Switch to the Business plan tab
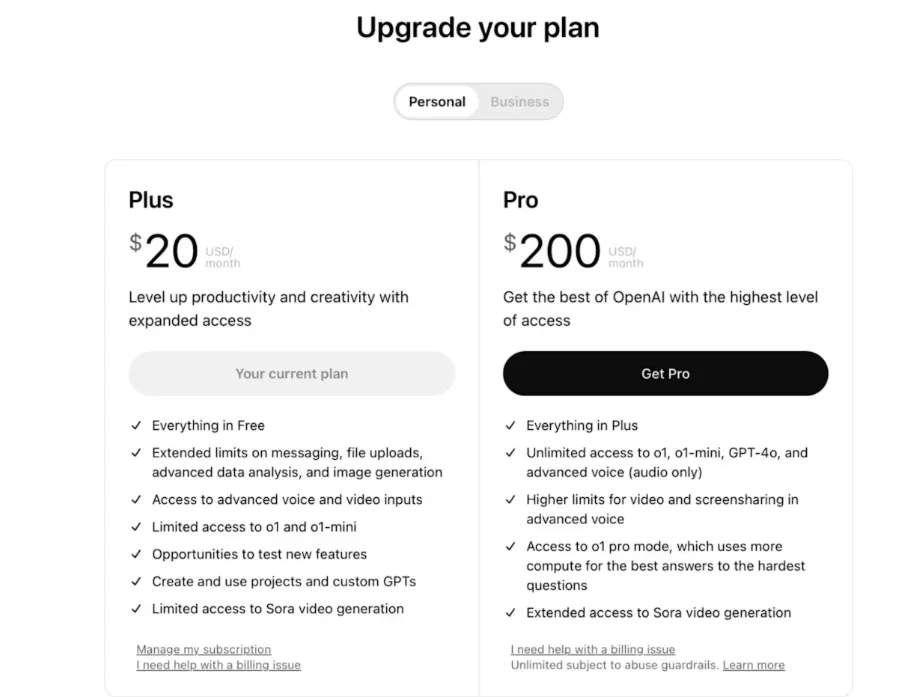Viewport: 906px width, 697px height. point(519,102)
